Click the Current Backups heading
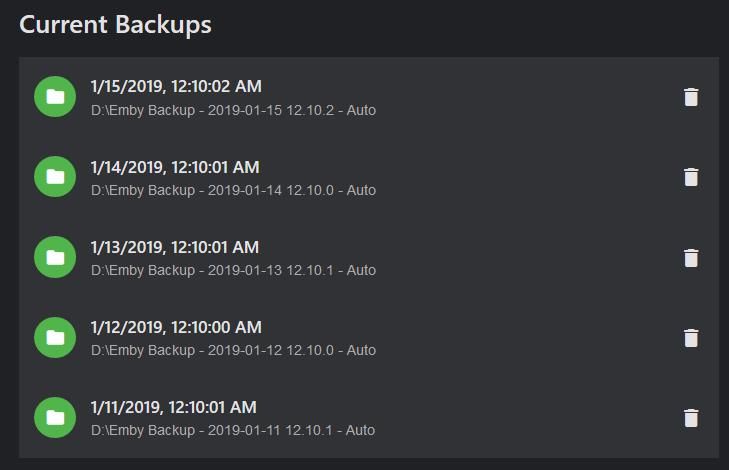 (x=115, y=25)
